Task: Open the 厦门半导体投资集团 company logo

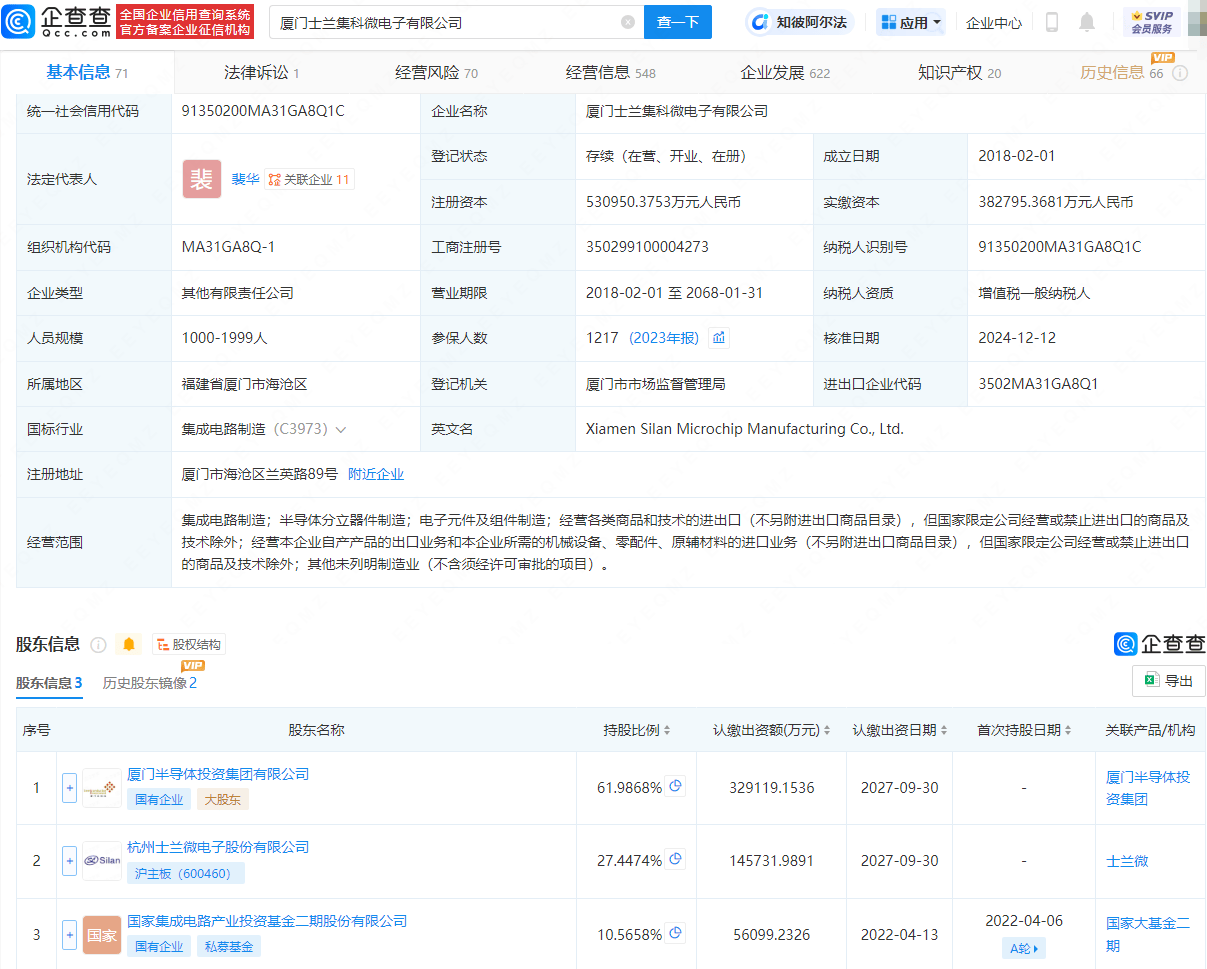Action: [101, 788]
